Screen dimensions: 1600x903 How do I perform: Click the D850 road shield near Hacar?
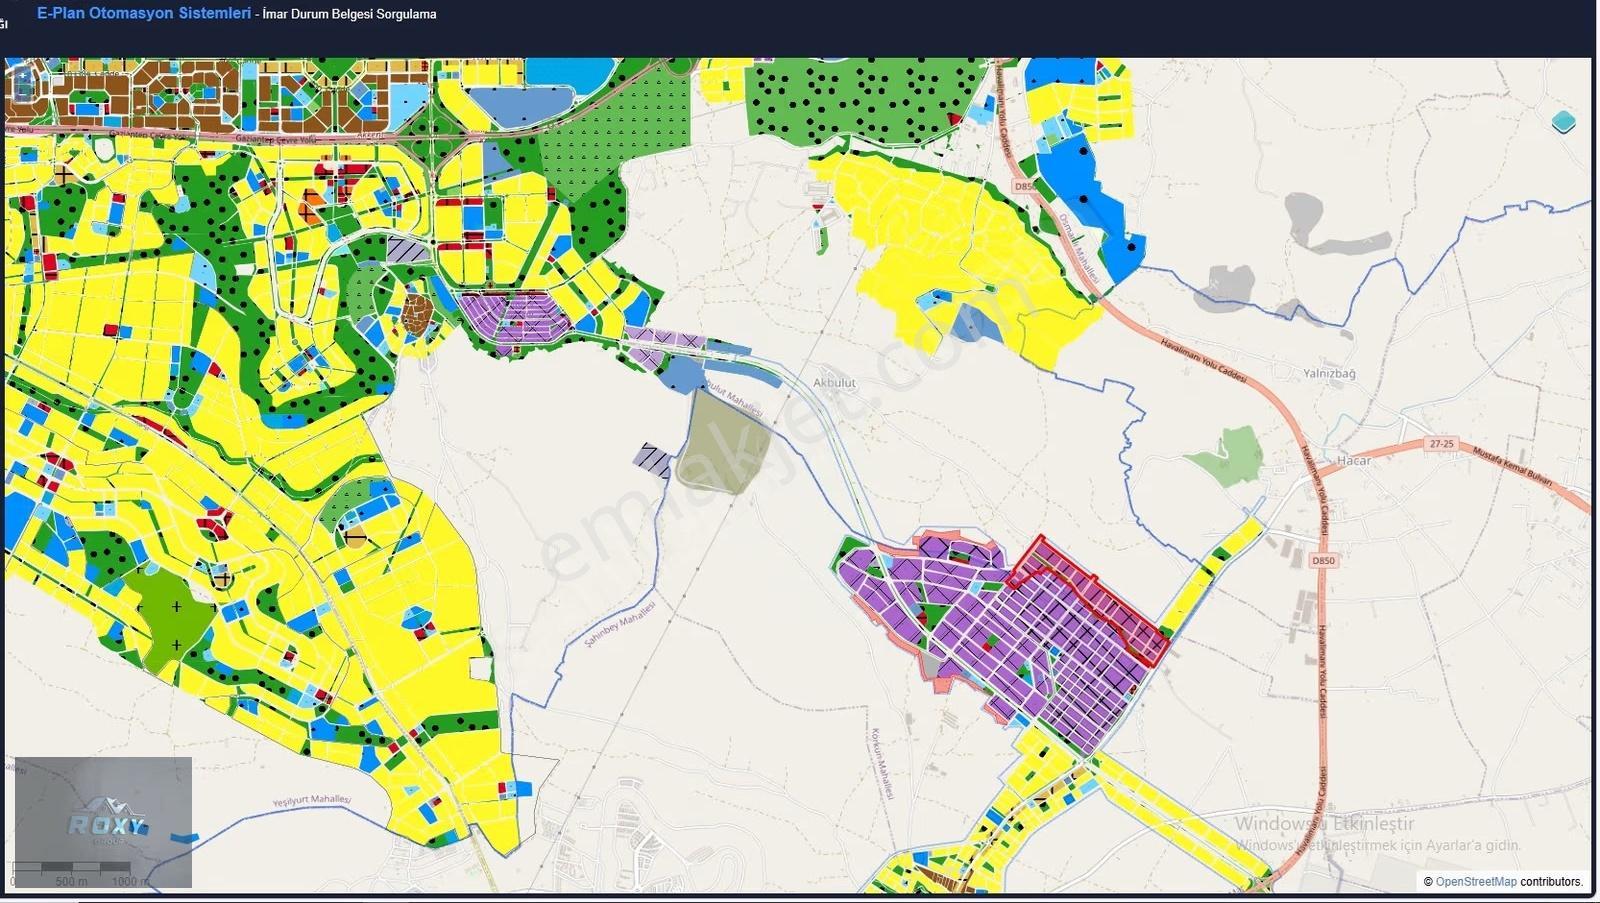pos(1323,561)
